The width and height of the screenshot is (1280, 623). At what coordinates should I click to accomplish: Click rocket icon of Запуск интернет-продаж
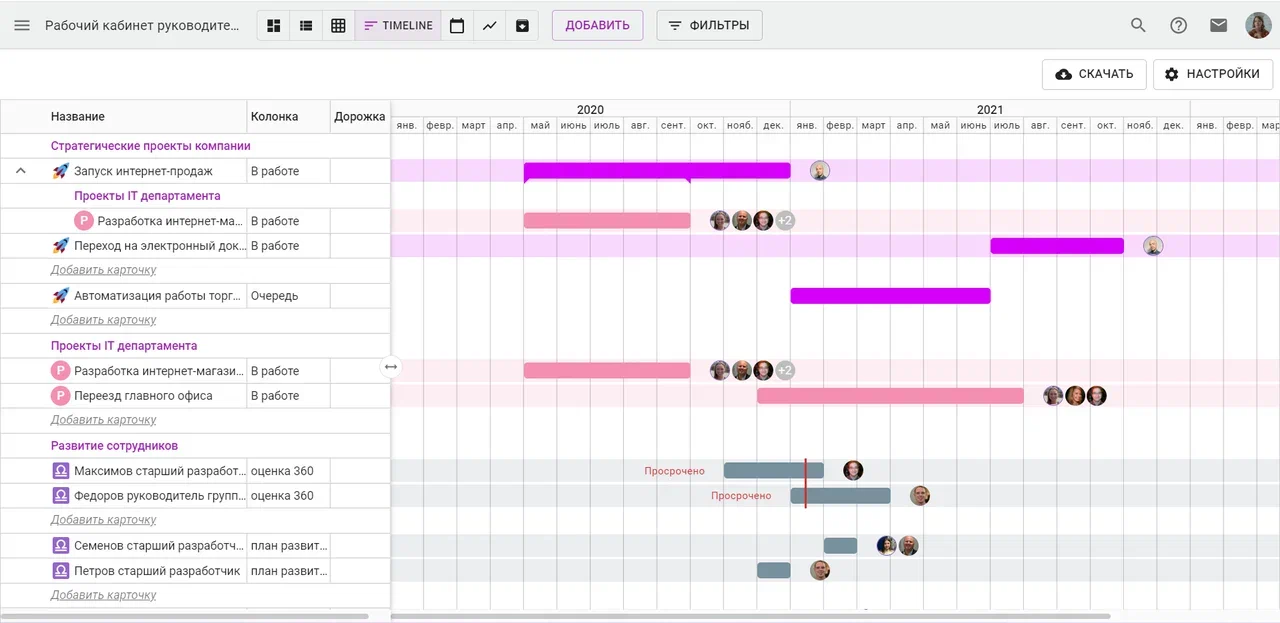click(x=60, y=171)
